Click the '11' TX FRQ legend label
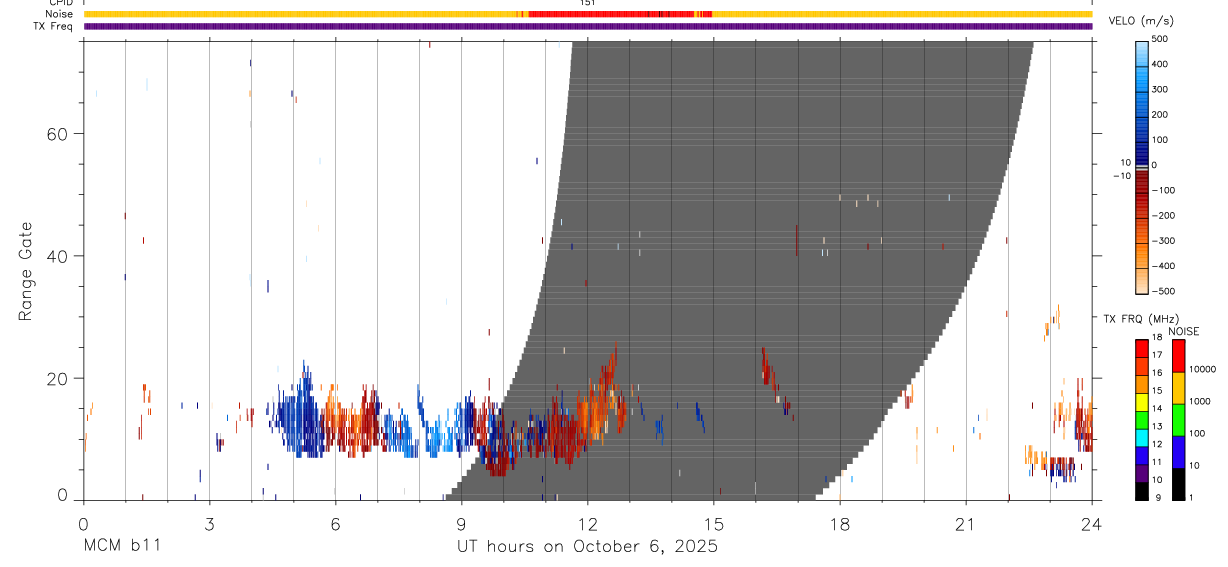 coord(1157,462)
